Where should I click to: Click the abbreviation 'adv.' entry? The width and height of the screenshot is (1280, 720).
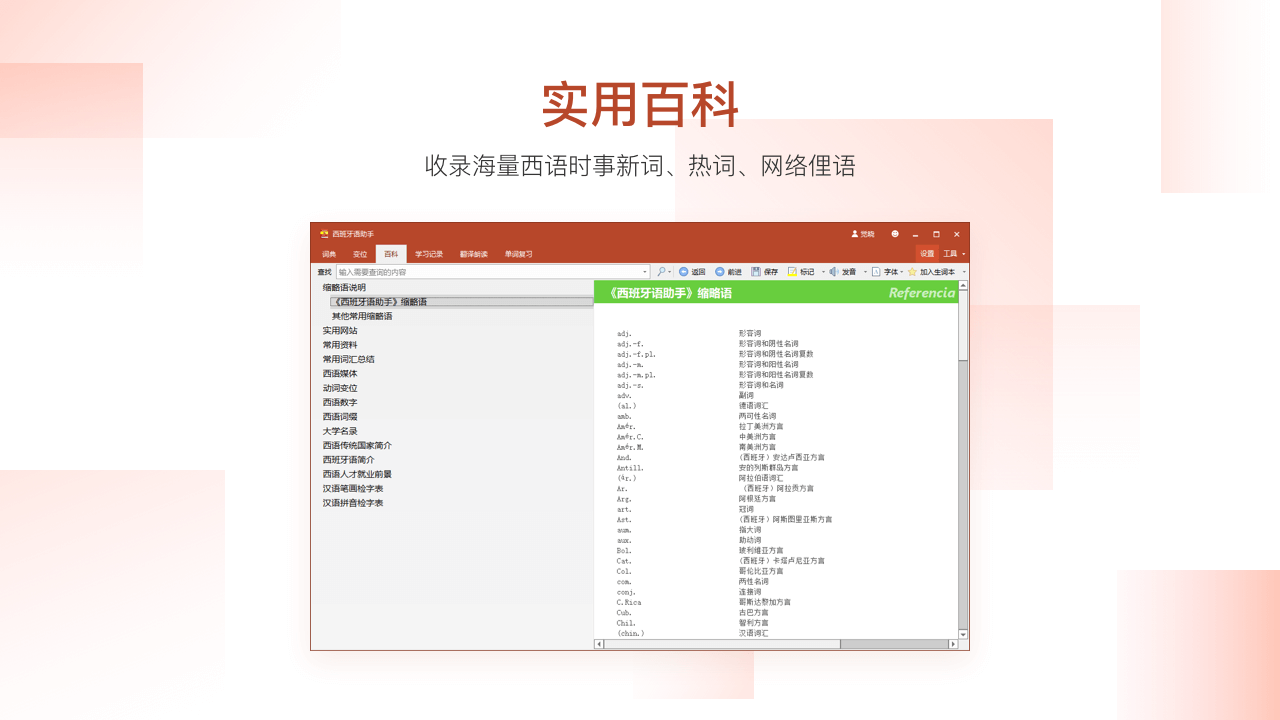(x=625, y=396)
